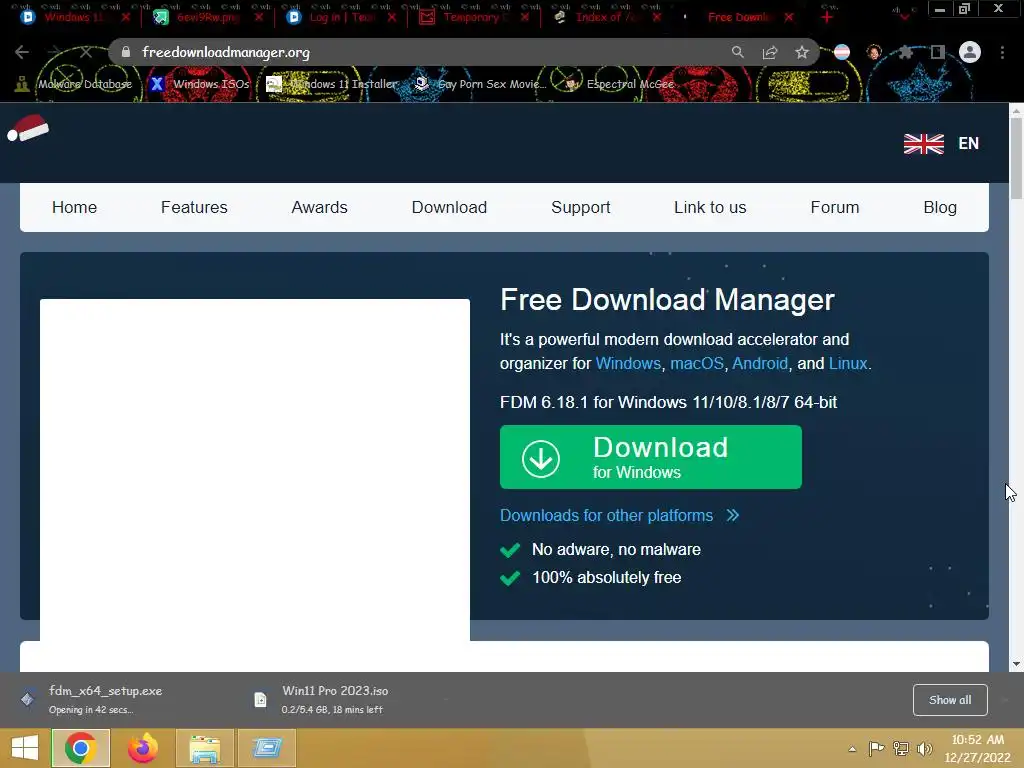Click the scrollbar down arrow
Viewport: 1024px width, 768px height.
click(x=1016, y=664)
